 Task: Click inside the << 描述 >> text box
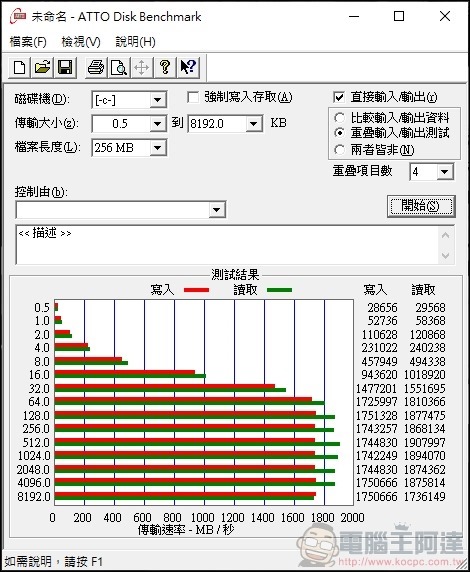pyautogui.click(x=226, y=244)
